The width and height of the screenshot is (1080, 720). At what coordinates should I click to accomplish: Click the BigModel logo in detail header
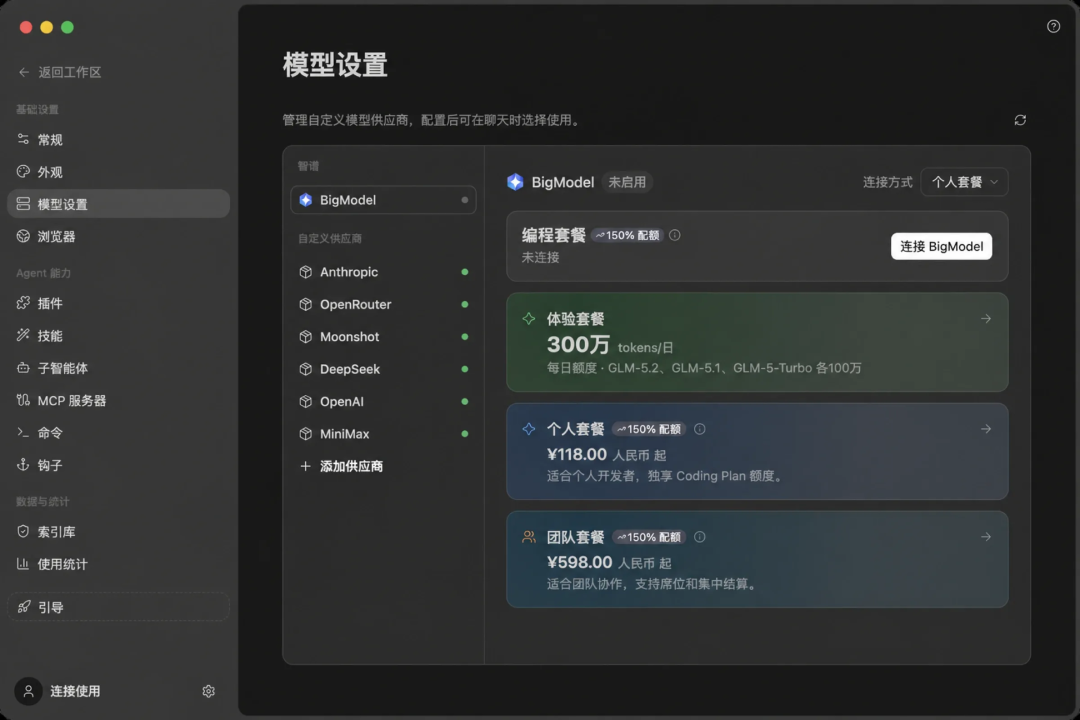pyautogui.click(x=515, y=182)
